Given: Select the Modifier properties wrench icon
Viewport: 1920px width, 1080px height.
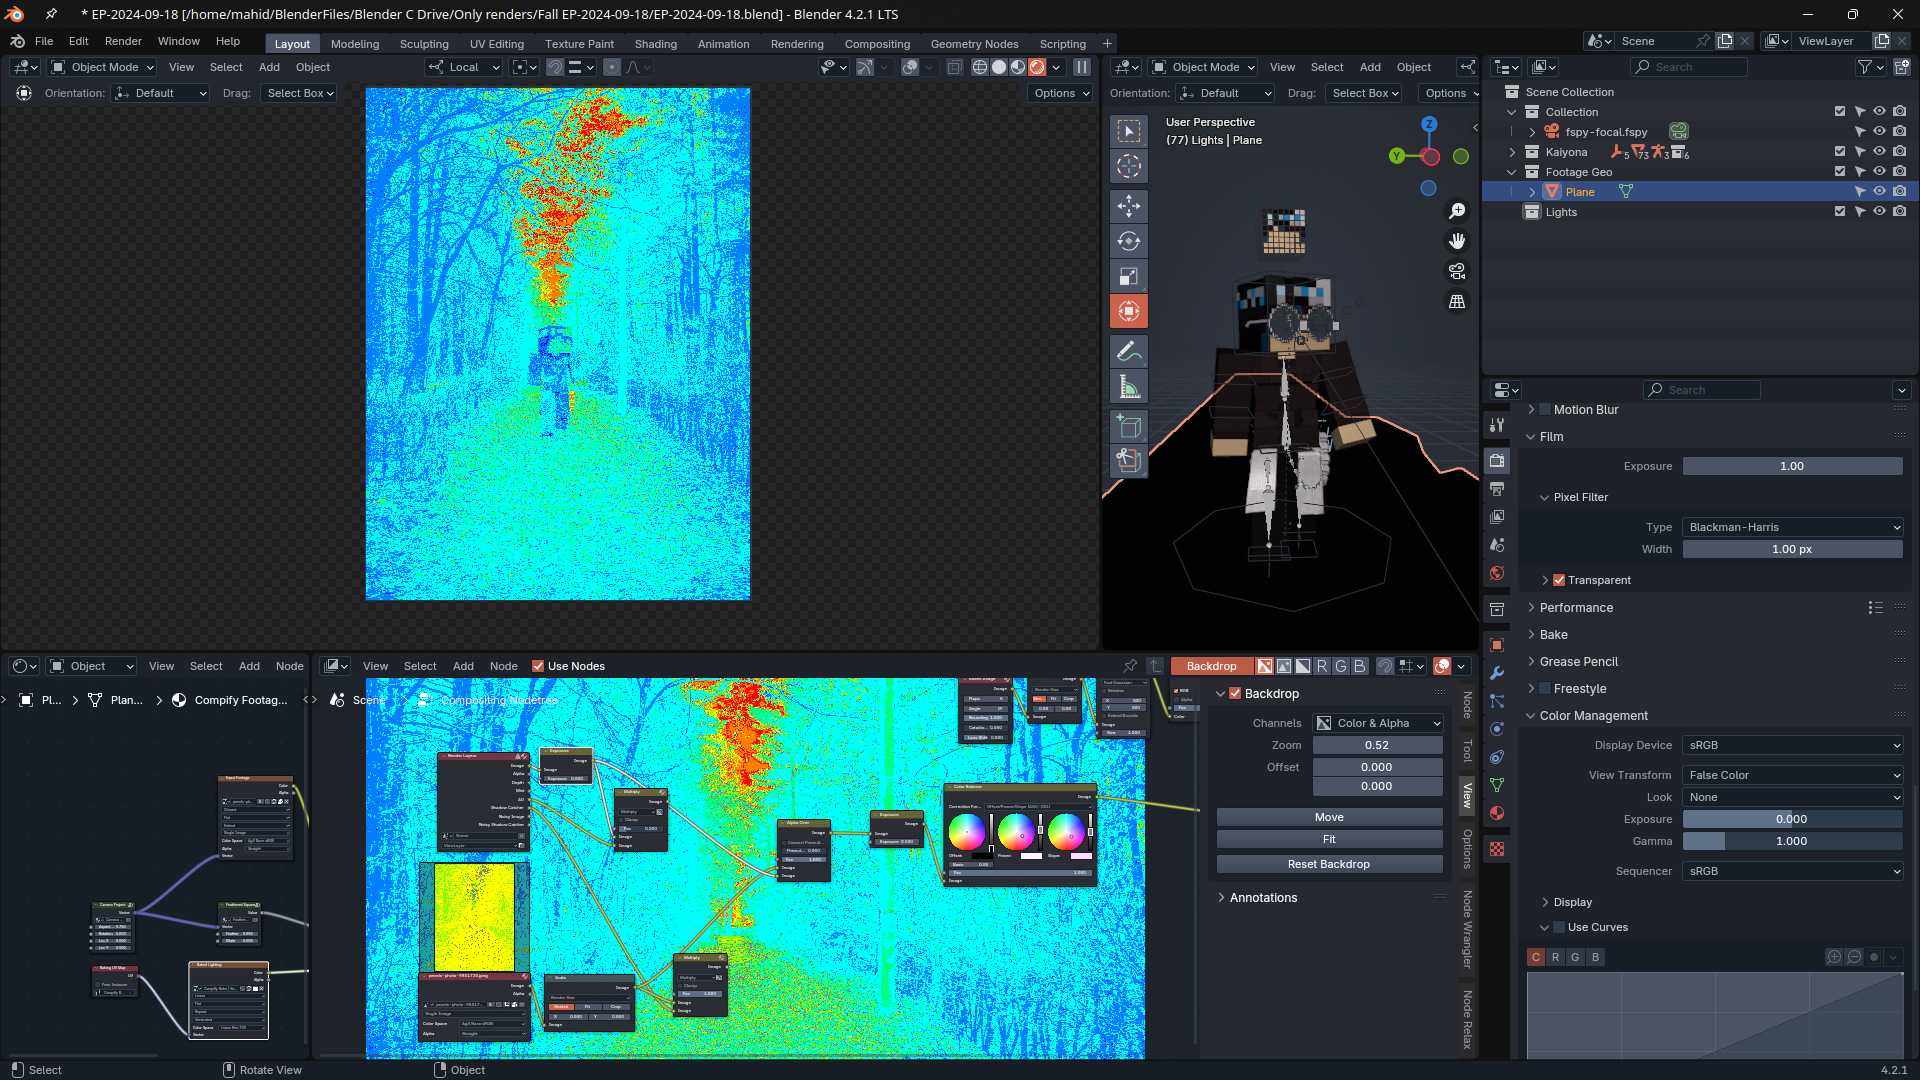Looking at the screenshot, I should tap(1497, 674).
